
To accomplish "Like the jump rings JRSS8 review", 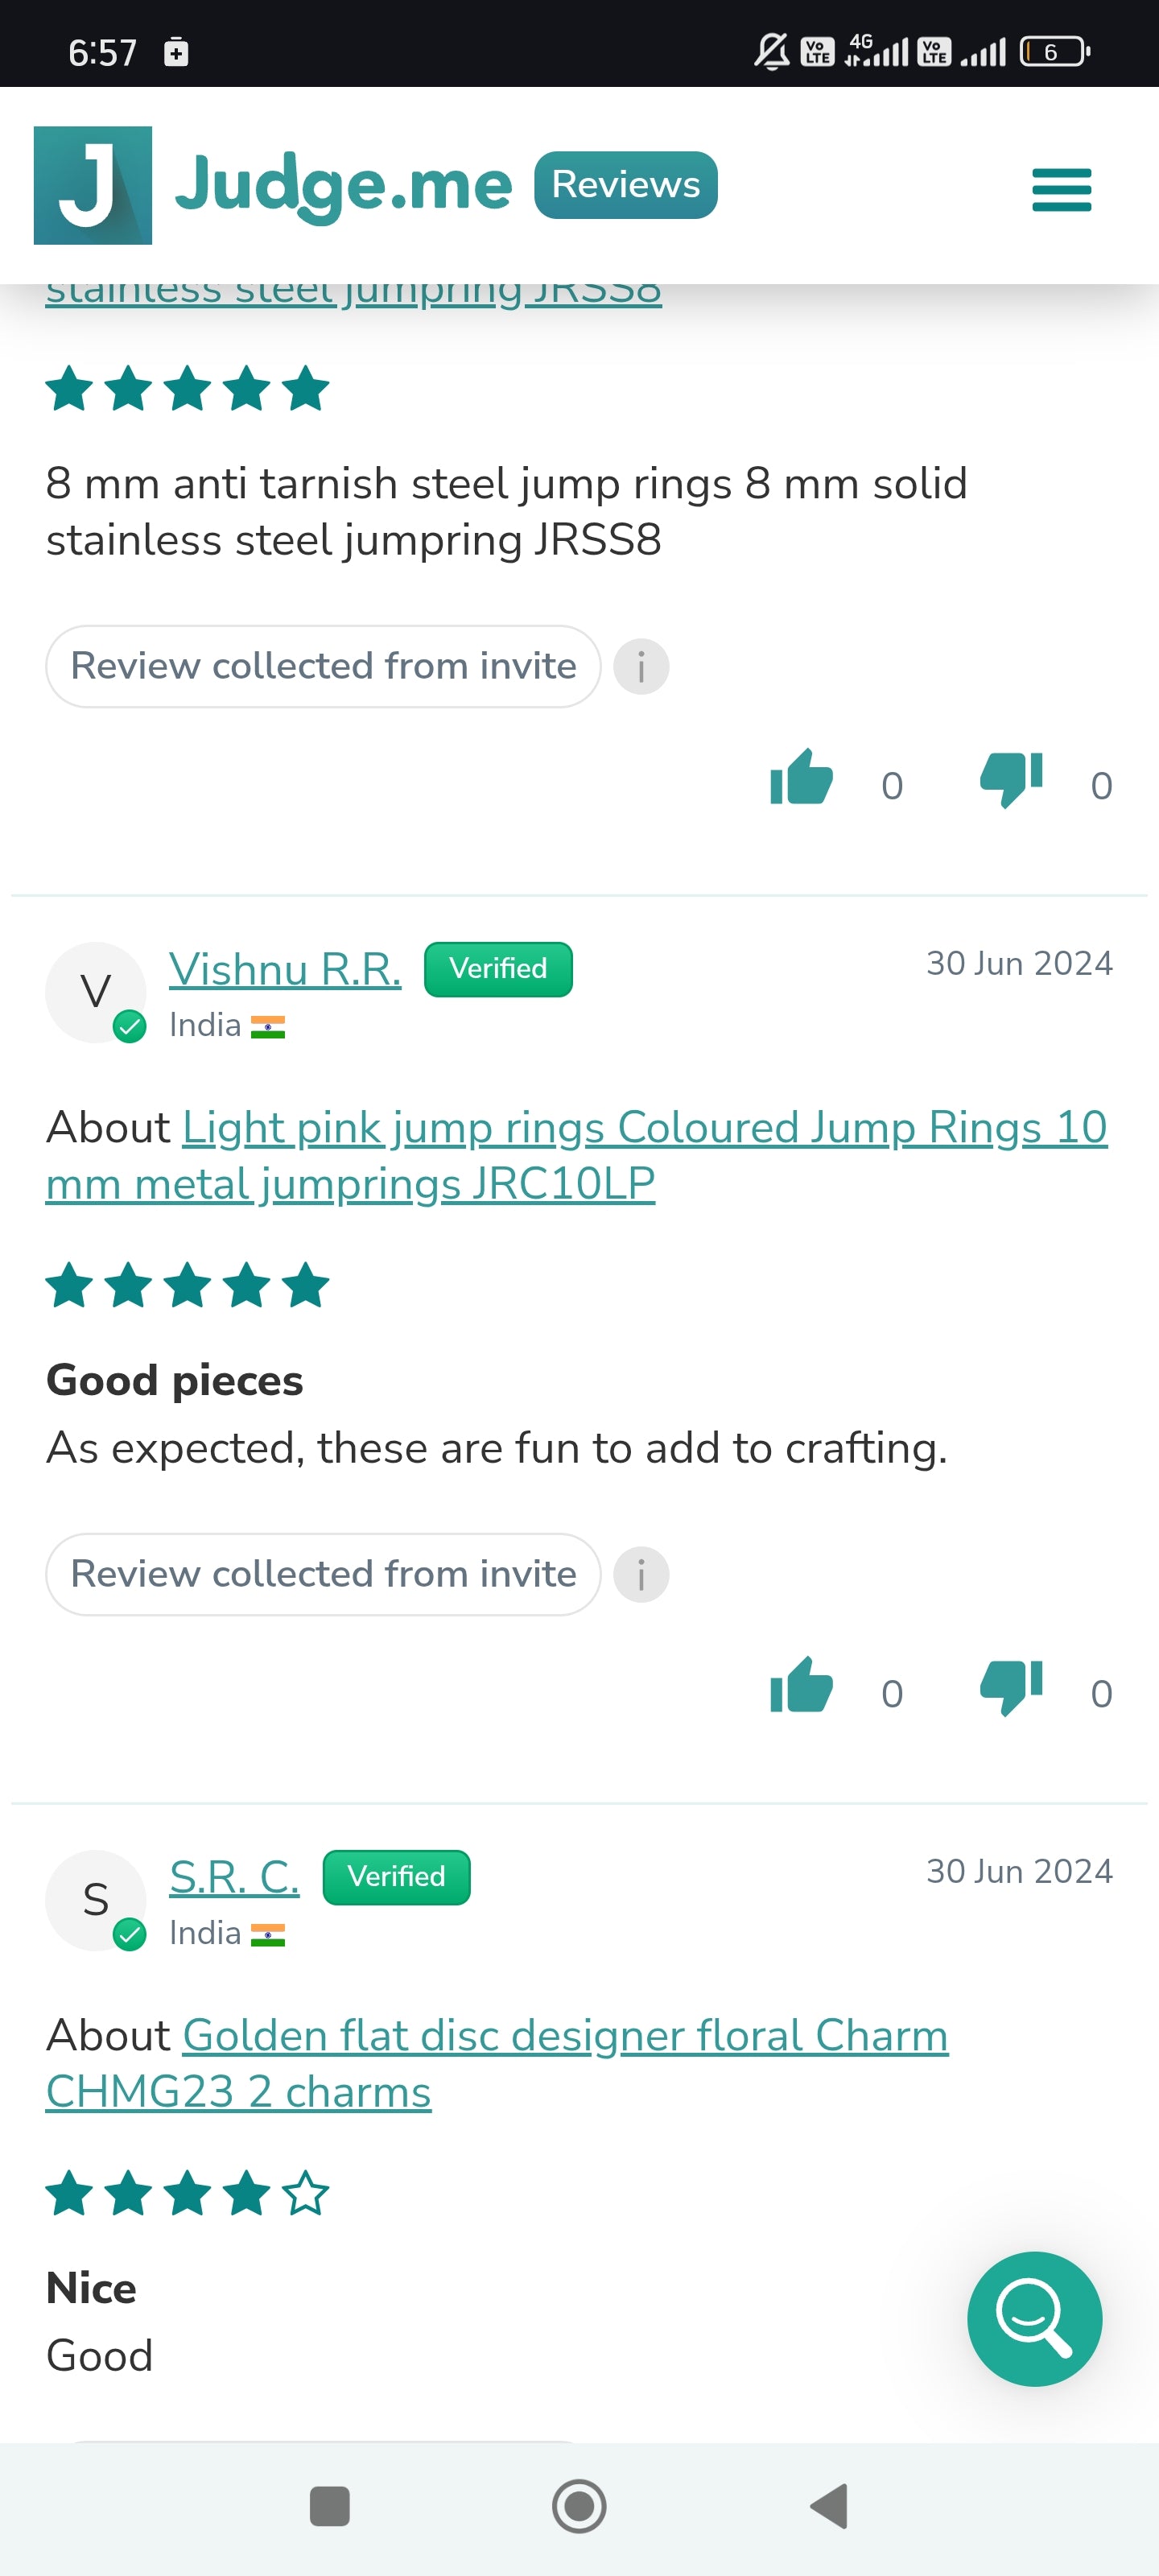I will point(801,778).
